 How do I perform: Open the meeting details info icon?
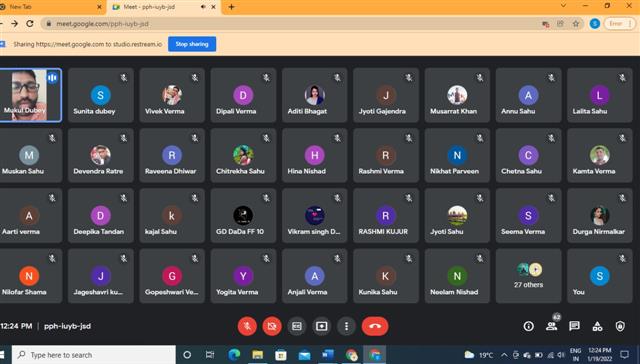(x=529, y=326)
